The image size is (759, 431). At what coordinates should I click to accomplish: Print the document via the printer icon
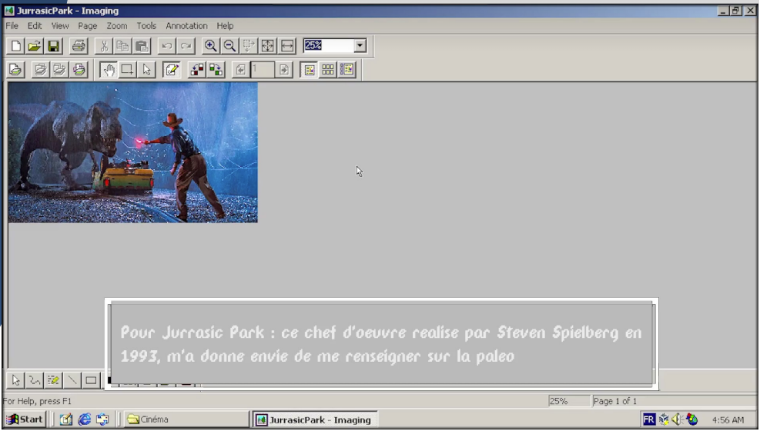pos(78,46)
